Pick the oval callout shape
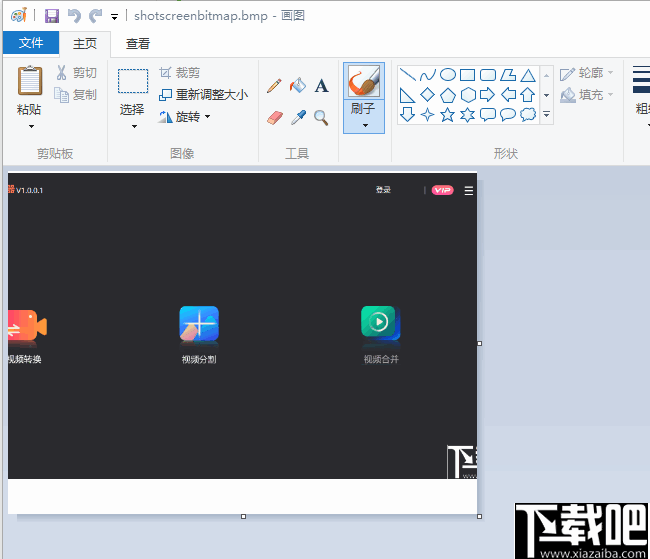This screenshot has height=559, width=650. (508, 114)
